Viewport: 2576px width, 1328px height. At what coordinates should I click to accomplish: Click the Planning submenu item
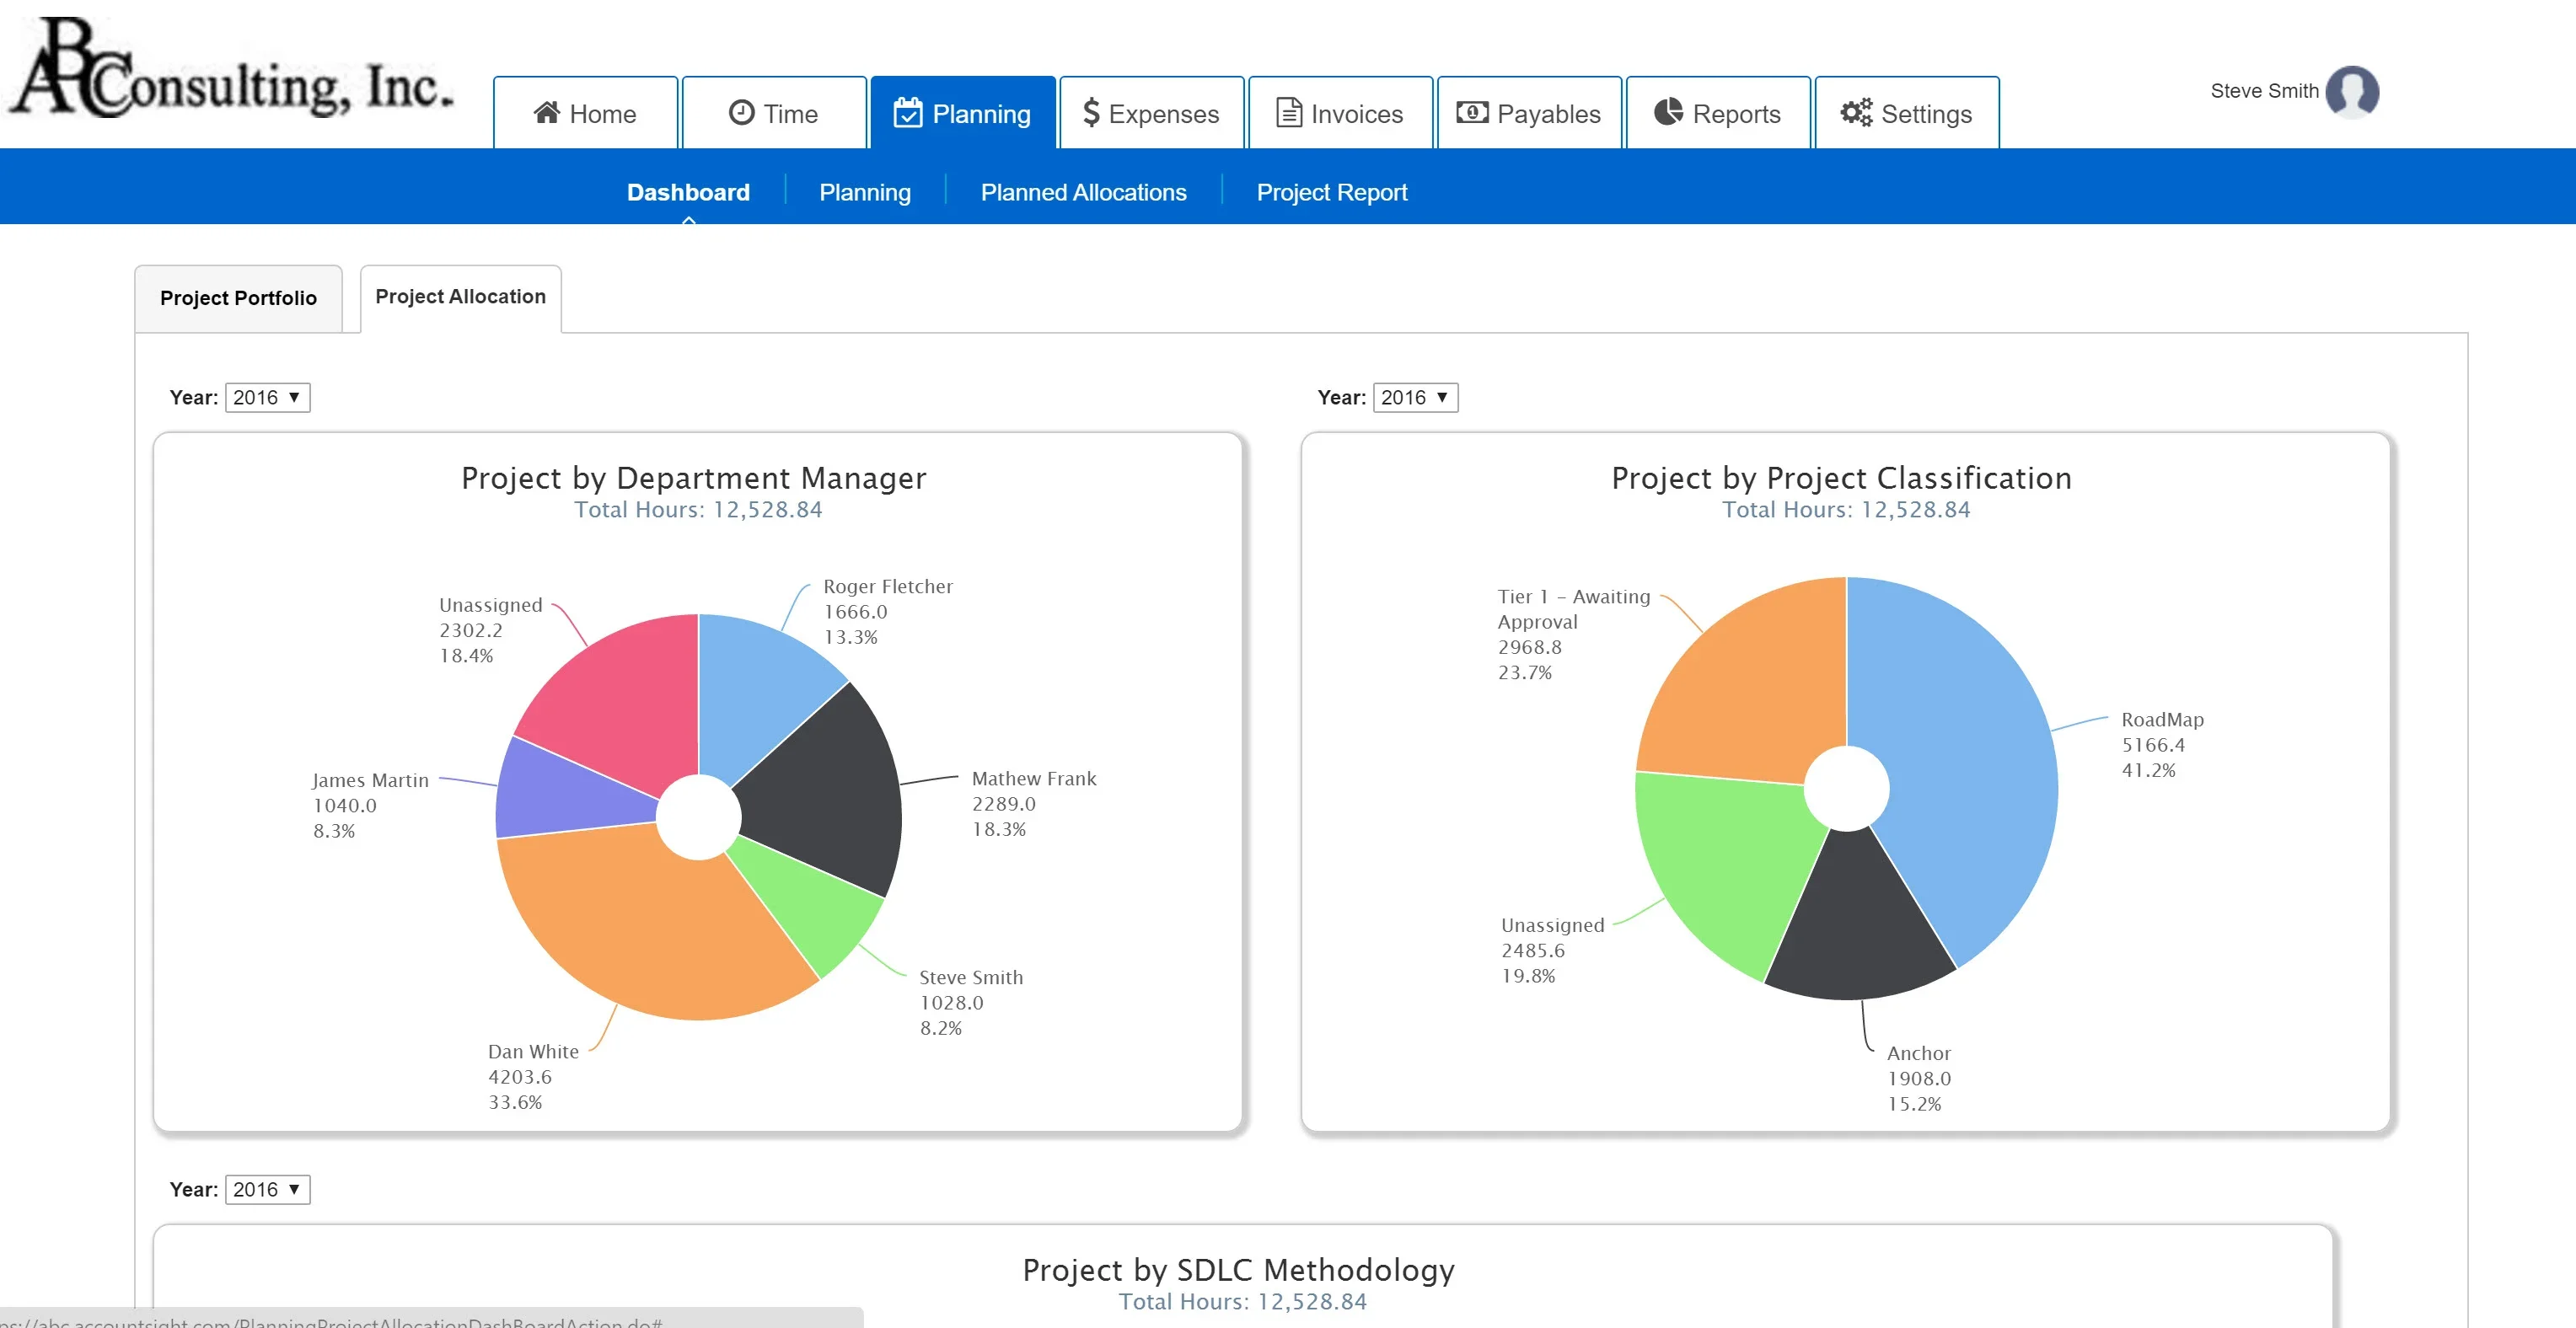[864, 192]
